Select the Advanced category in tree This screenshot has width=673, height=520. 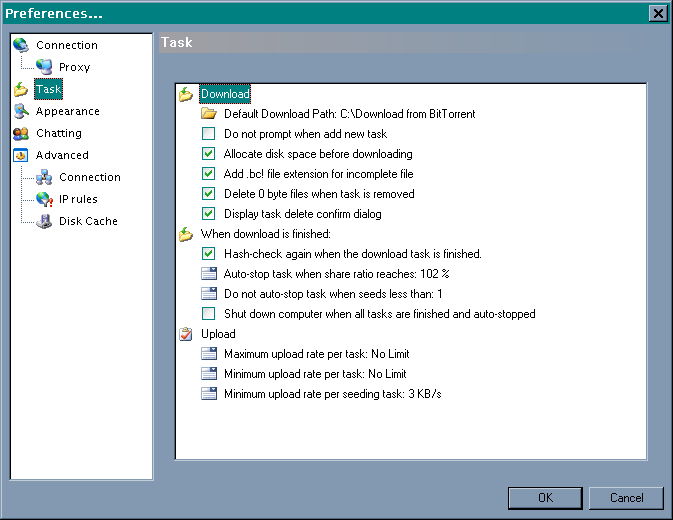(62, 155)
